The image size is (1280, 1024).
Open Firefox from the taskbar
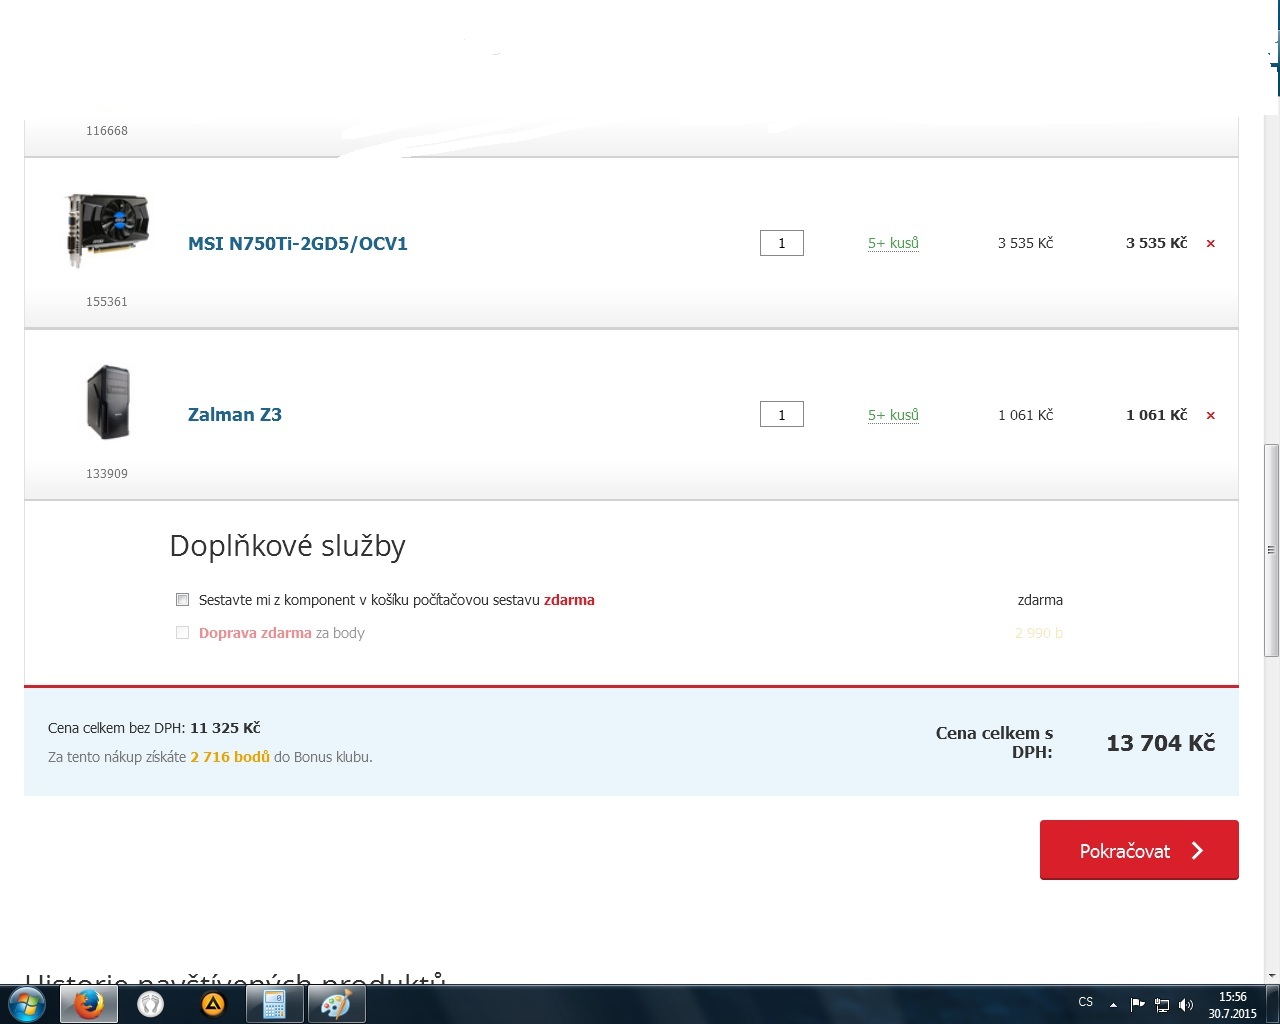point(89,1004)
